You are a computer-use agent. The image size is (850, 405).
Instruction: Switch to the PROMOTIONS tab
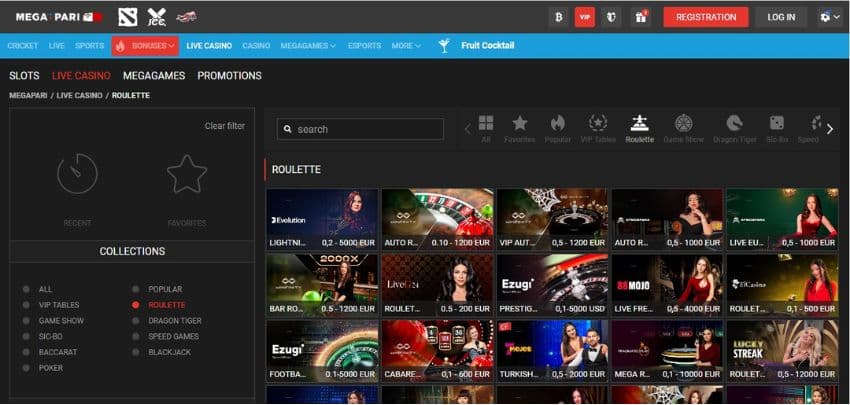(x=229, y=76)
